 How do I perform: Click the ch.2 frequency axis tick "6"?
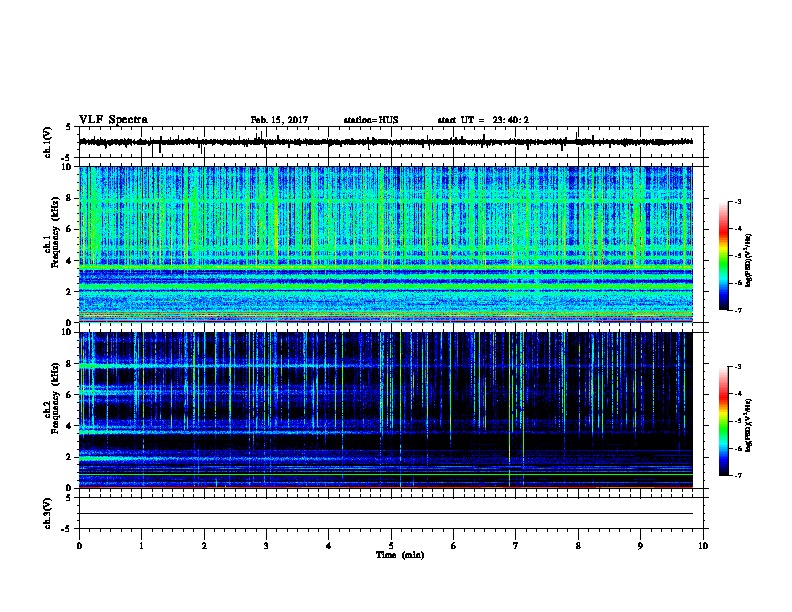[69, 395]
